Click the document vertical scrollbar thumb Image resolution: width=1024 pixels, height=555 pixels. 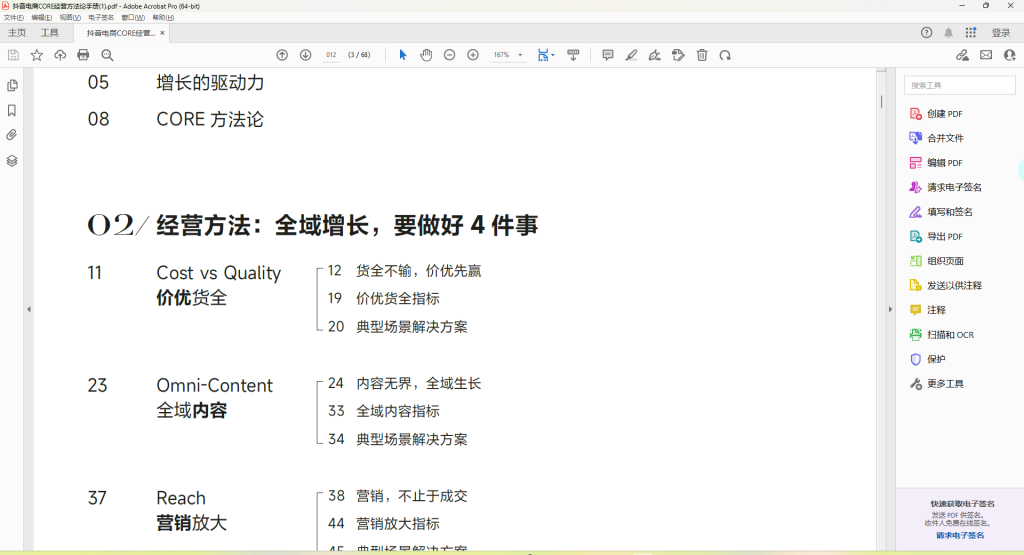881,102
